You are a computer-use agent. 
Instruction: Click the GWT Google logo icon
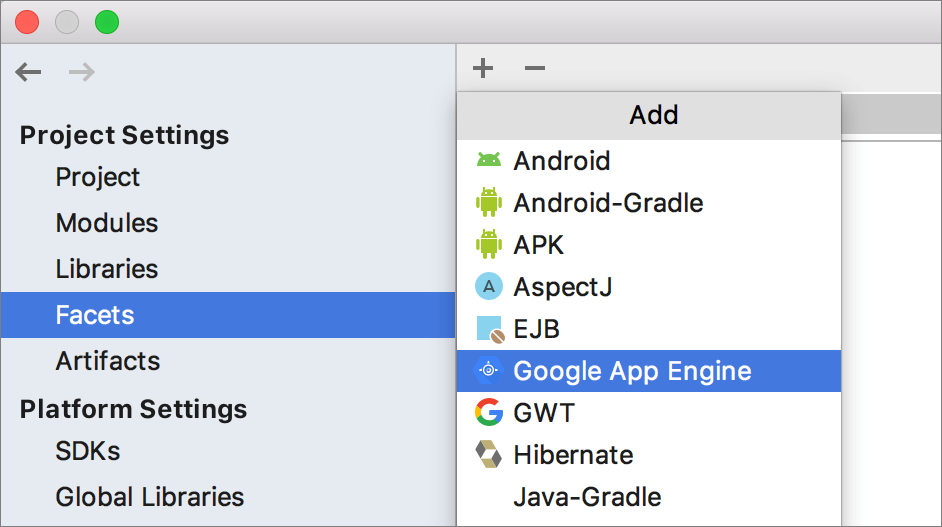tap(488, 412)
